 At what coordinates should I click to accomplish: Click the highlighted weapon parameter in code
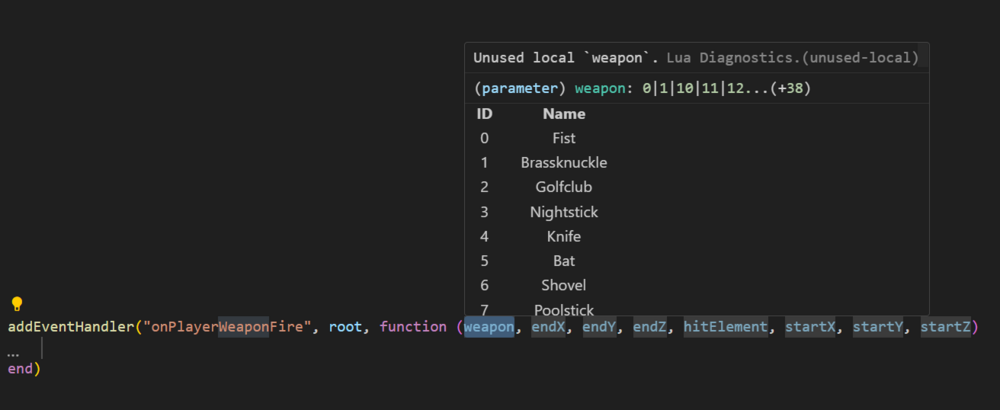[489, 327]
